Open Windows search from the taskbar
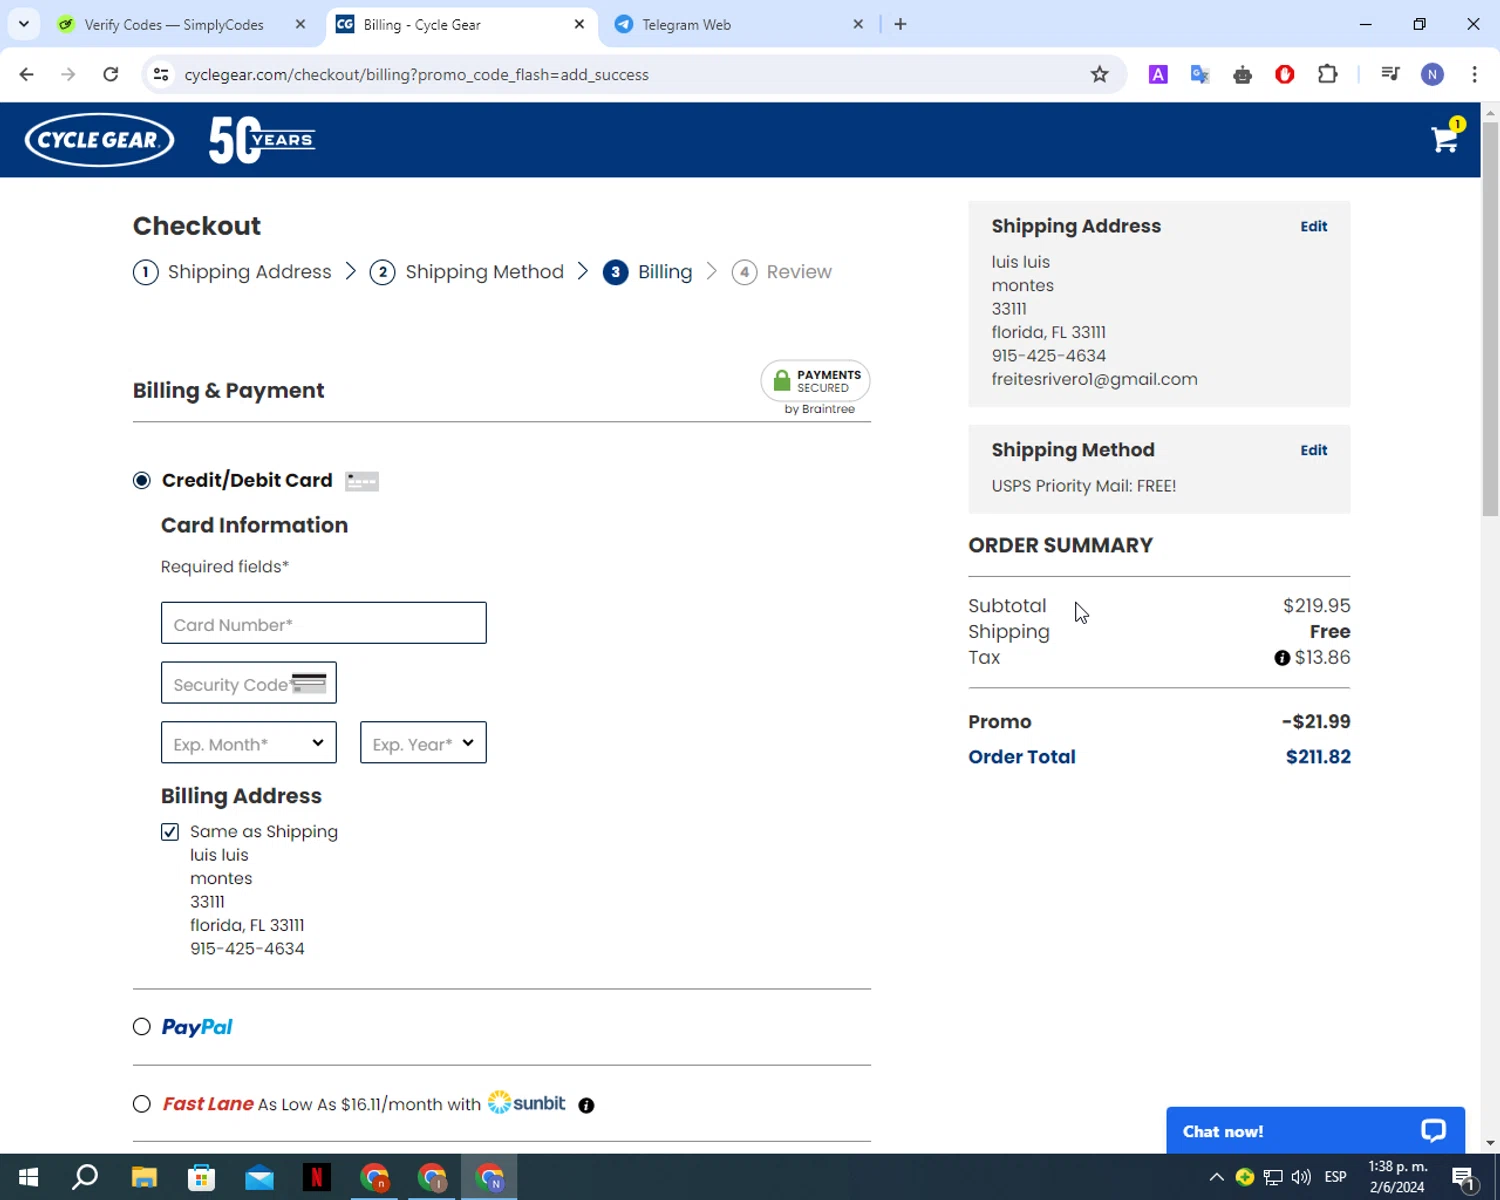Viewport: 1500px width, 1200px height. 86,1177
